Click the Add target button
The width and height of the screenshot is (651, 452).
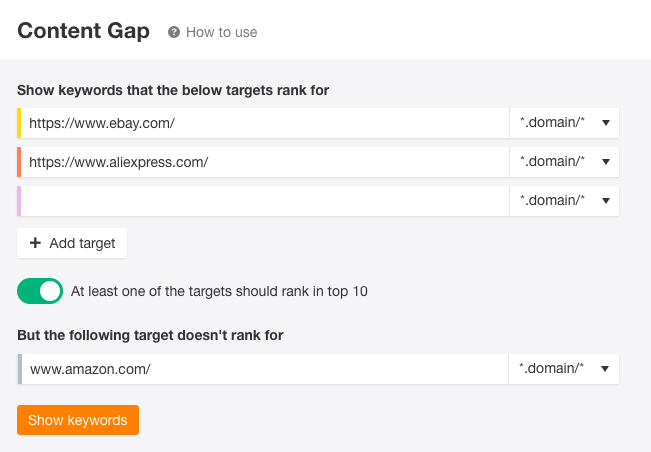click(x=72, y=243)
